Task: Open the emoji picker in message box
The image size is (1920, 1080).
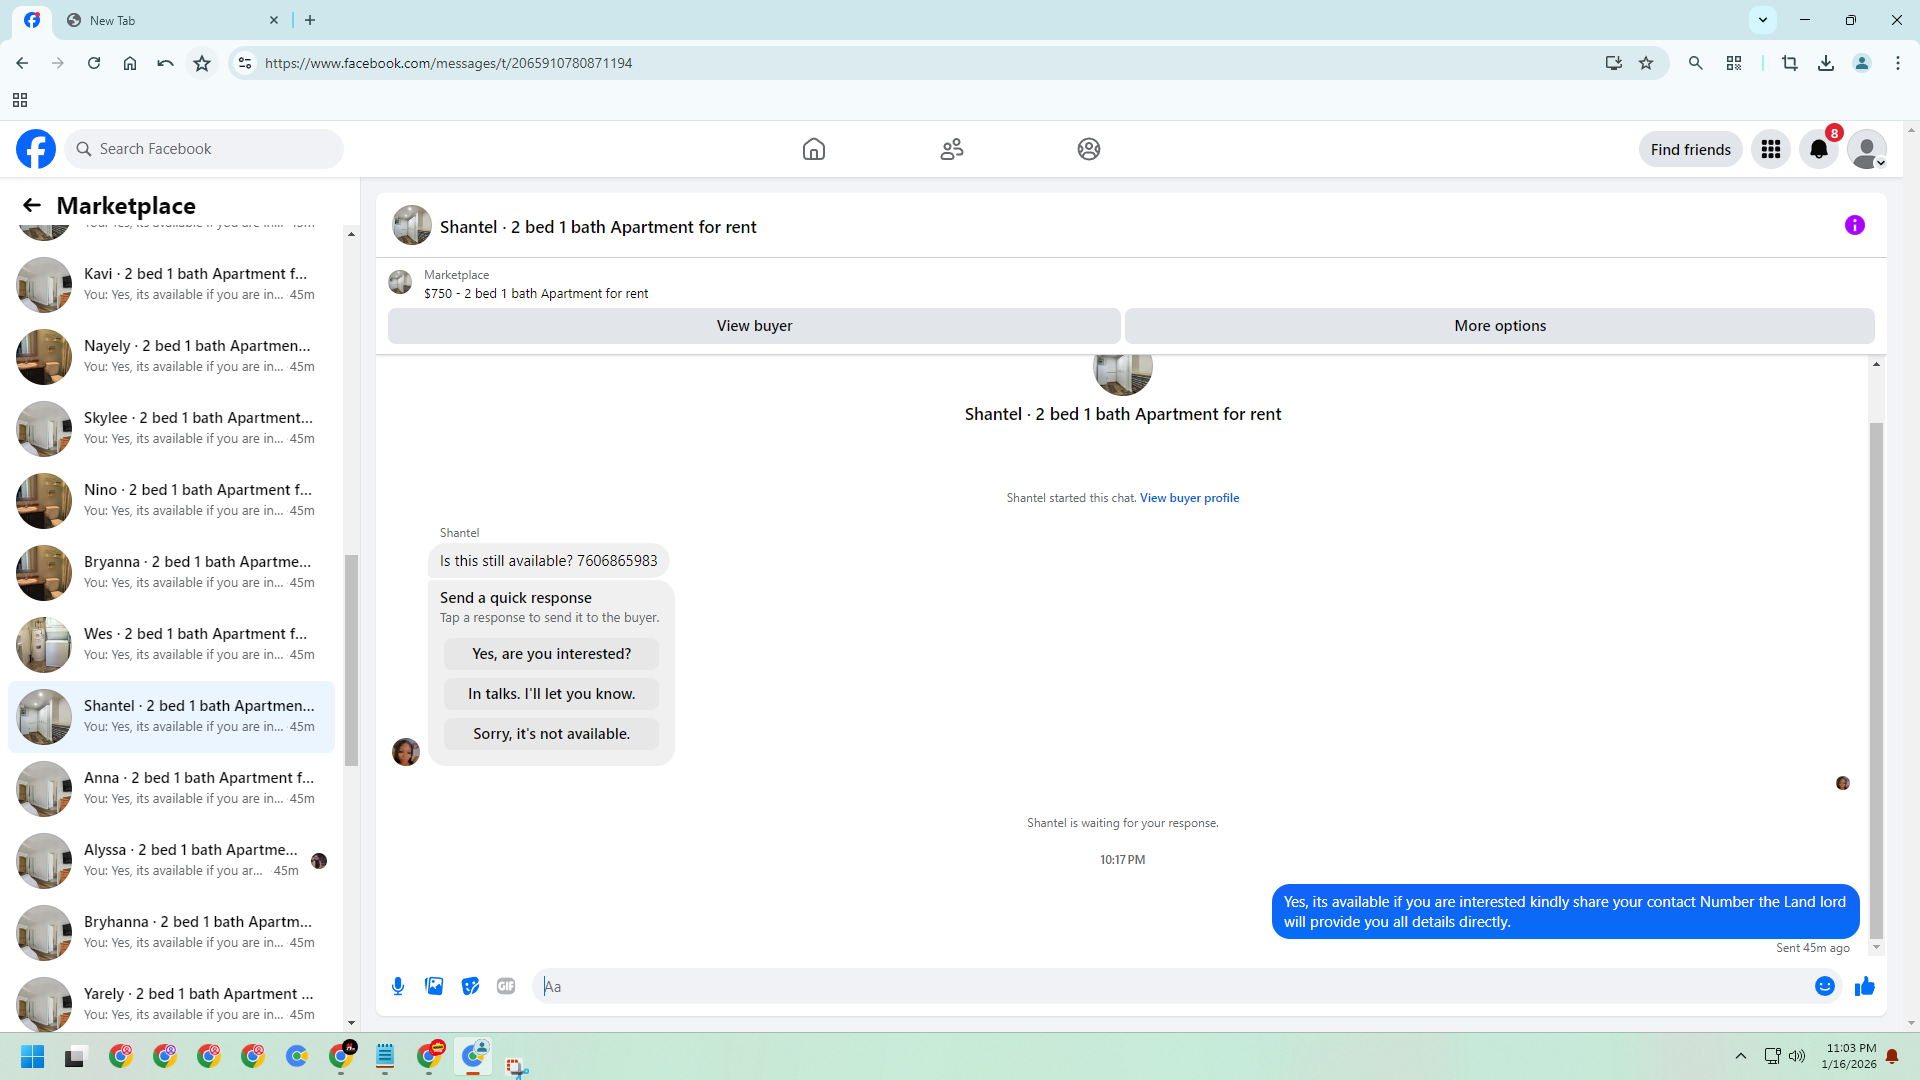Action: (x=1825, y=986)
